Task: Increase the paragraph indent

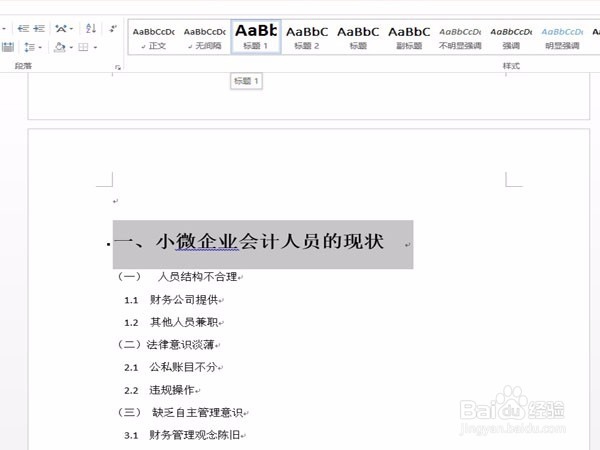Action: pyautogui.click(x=39, y=28)
